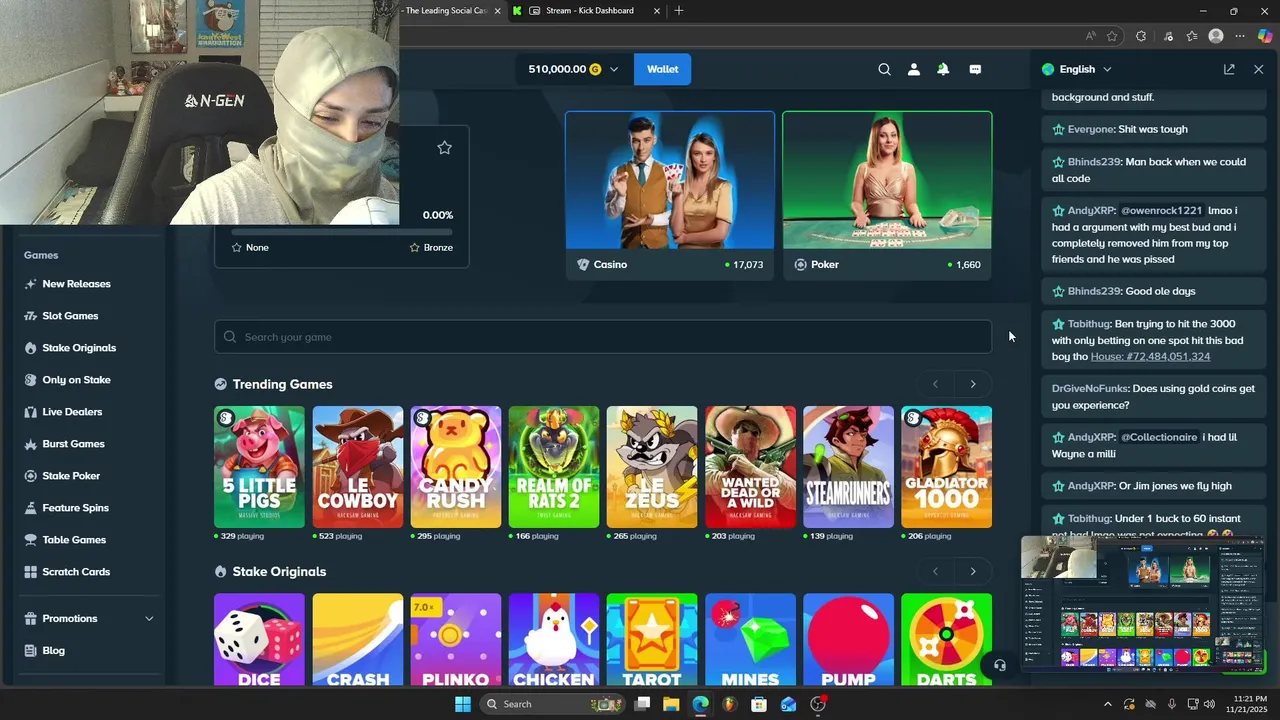Open a new browser tab

[x=679, y=11]
